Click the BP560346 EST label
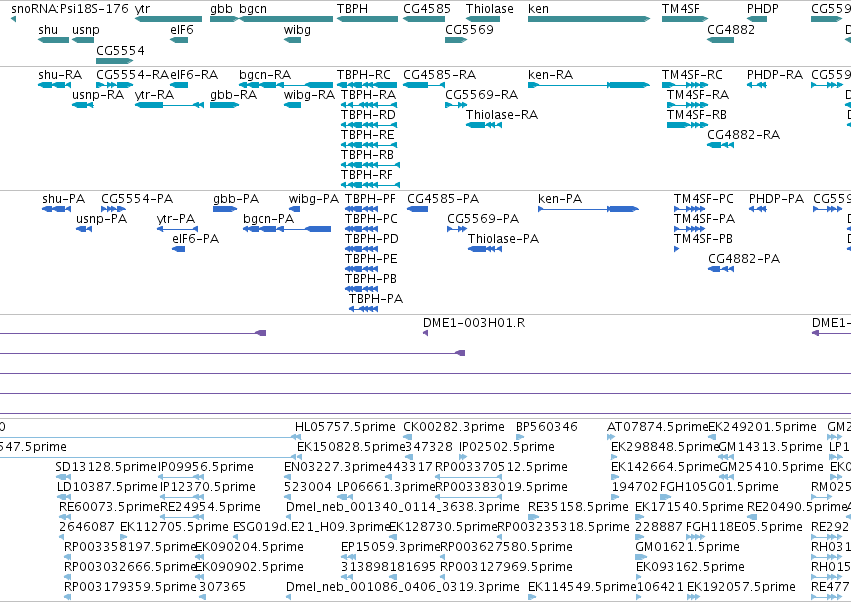851x602 pixels. point(547,427)
